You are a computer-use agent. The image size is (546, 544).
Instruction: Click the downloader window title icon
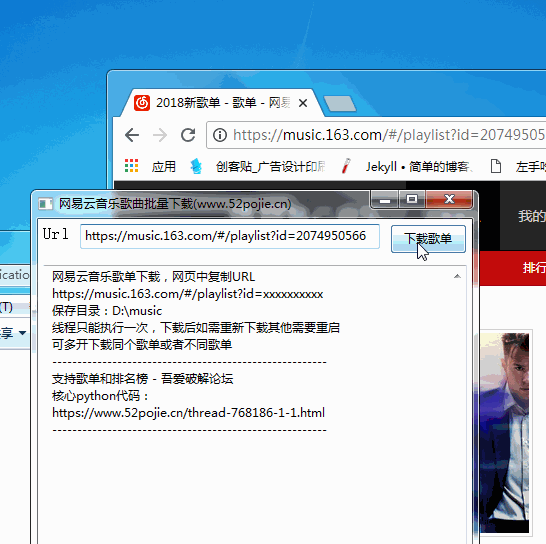pos(45,204)
